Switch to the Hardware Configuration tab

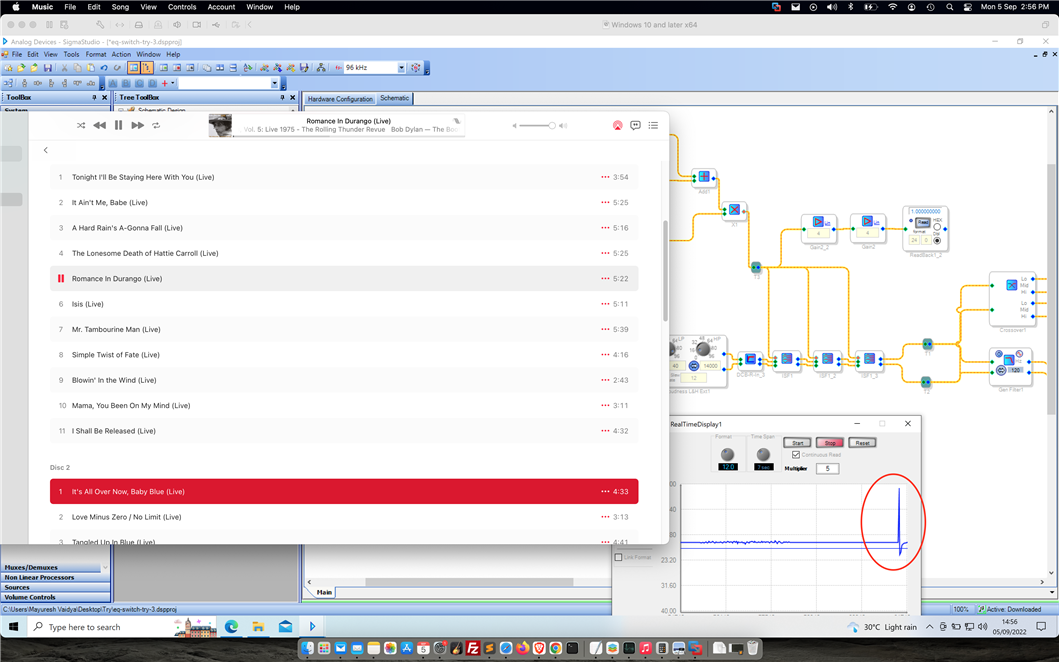(x=340, y=99)
